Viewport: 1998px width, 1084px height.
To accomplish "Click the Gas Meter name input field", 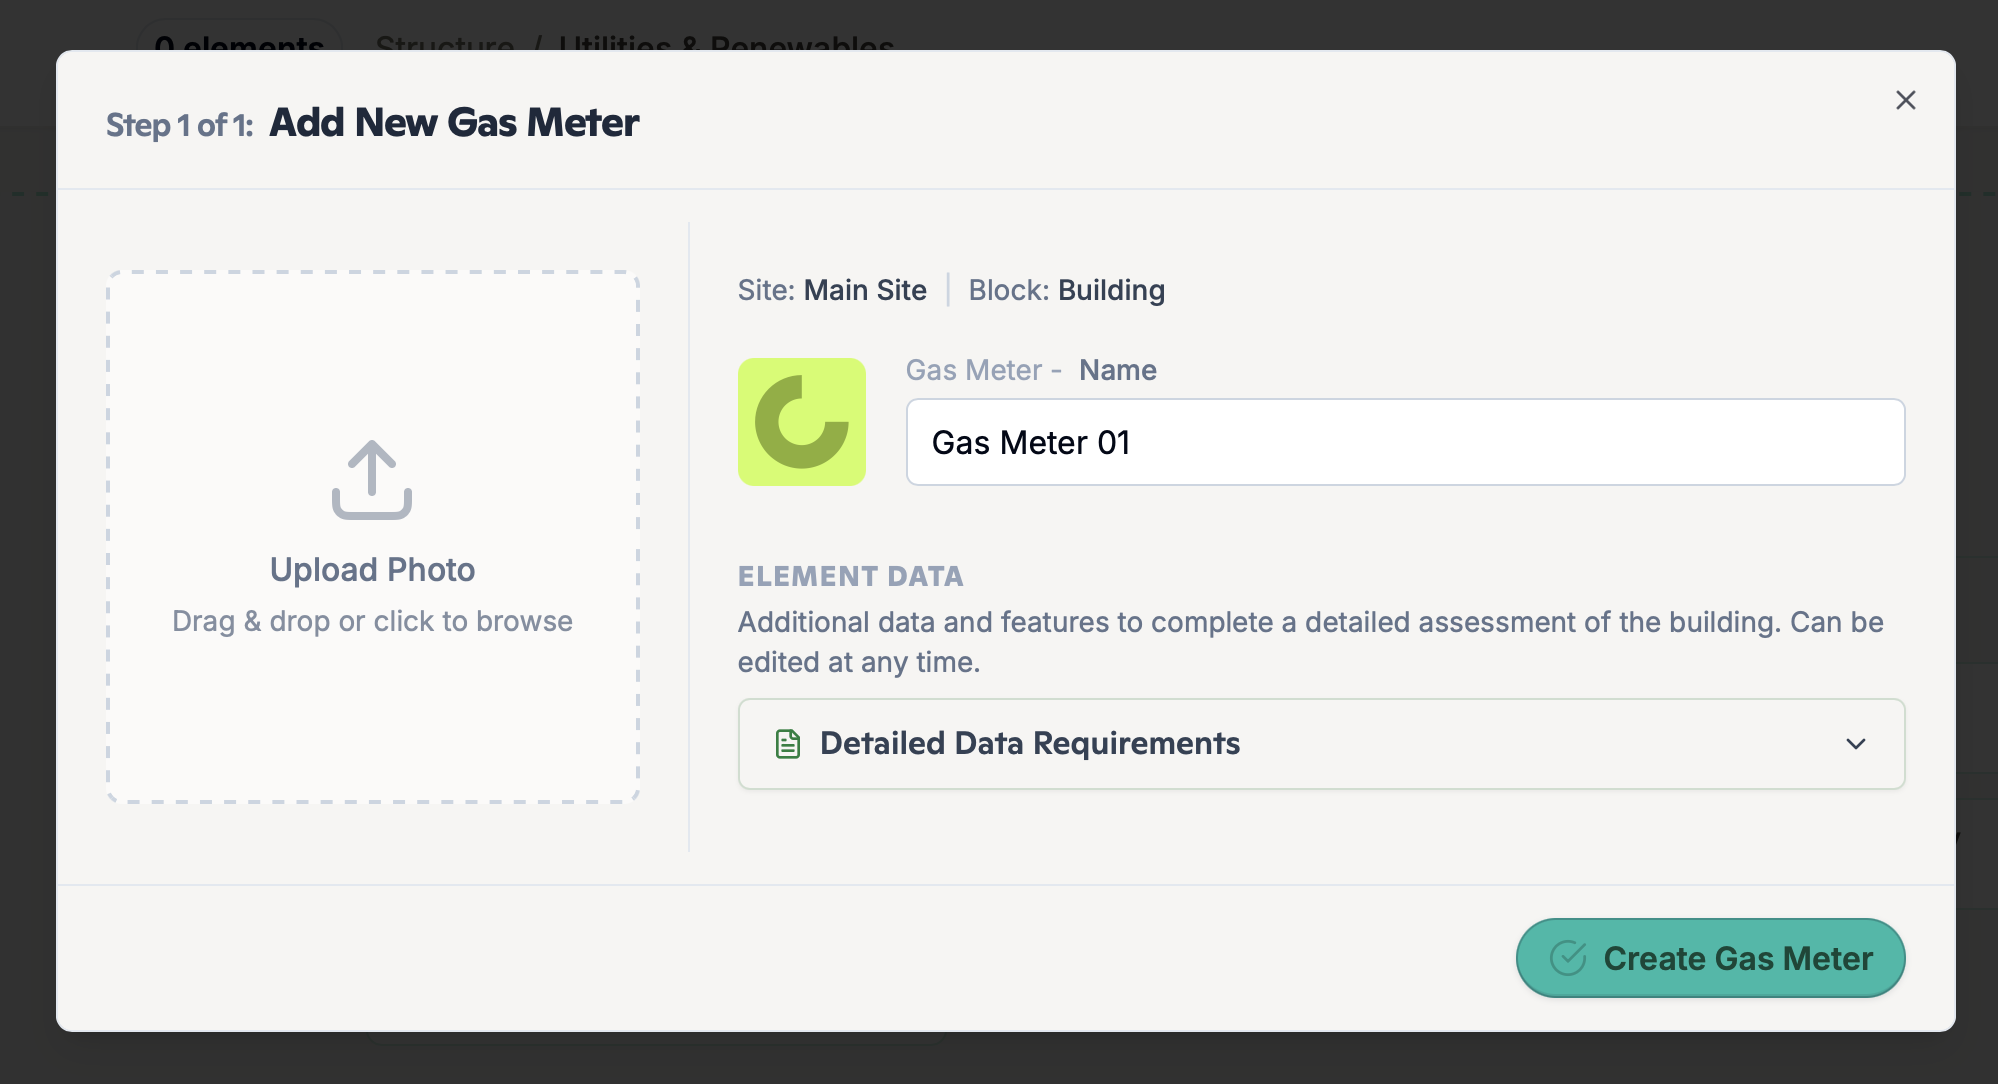I will tap(1405, 442).
